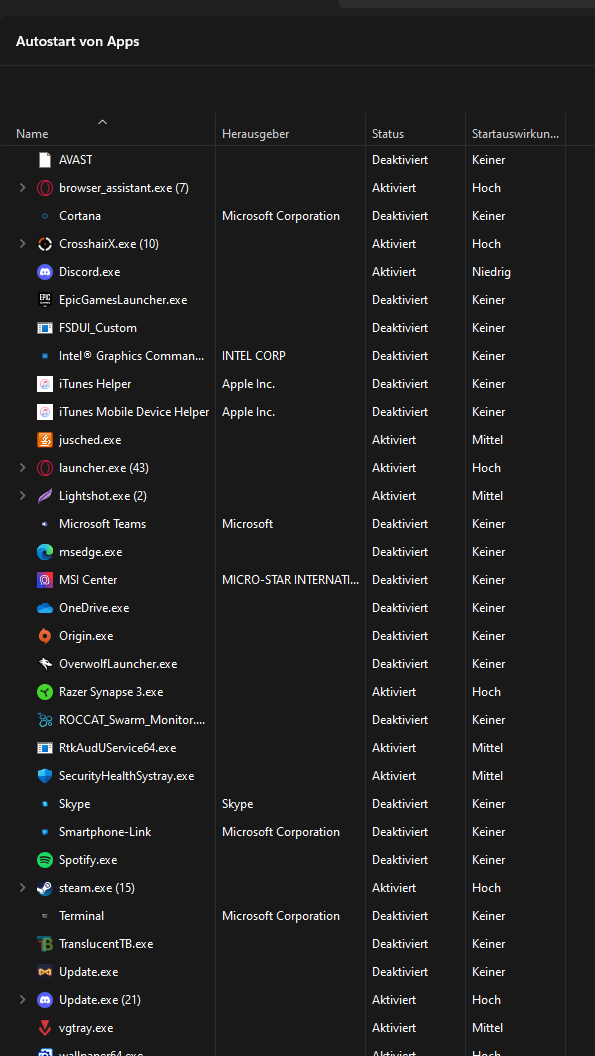Expand the steam.exe (15) group
The height and width of the screenshot is (1056, 595).
tap(23, 888)
